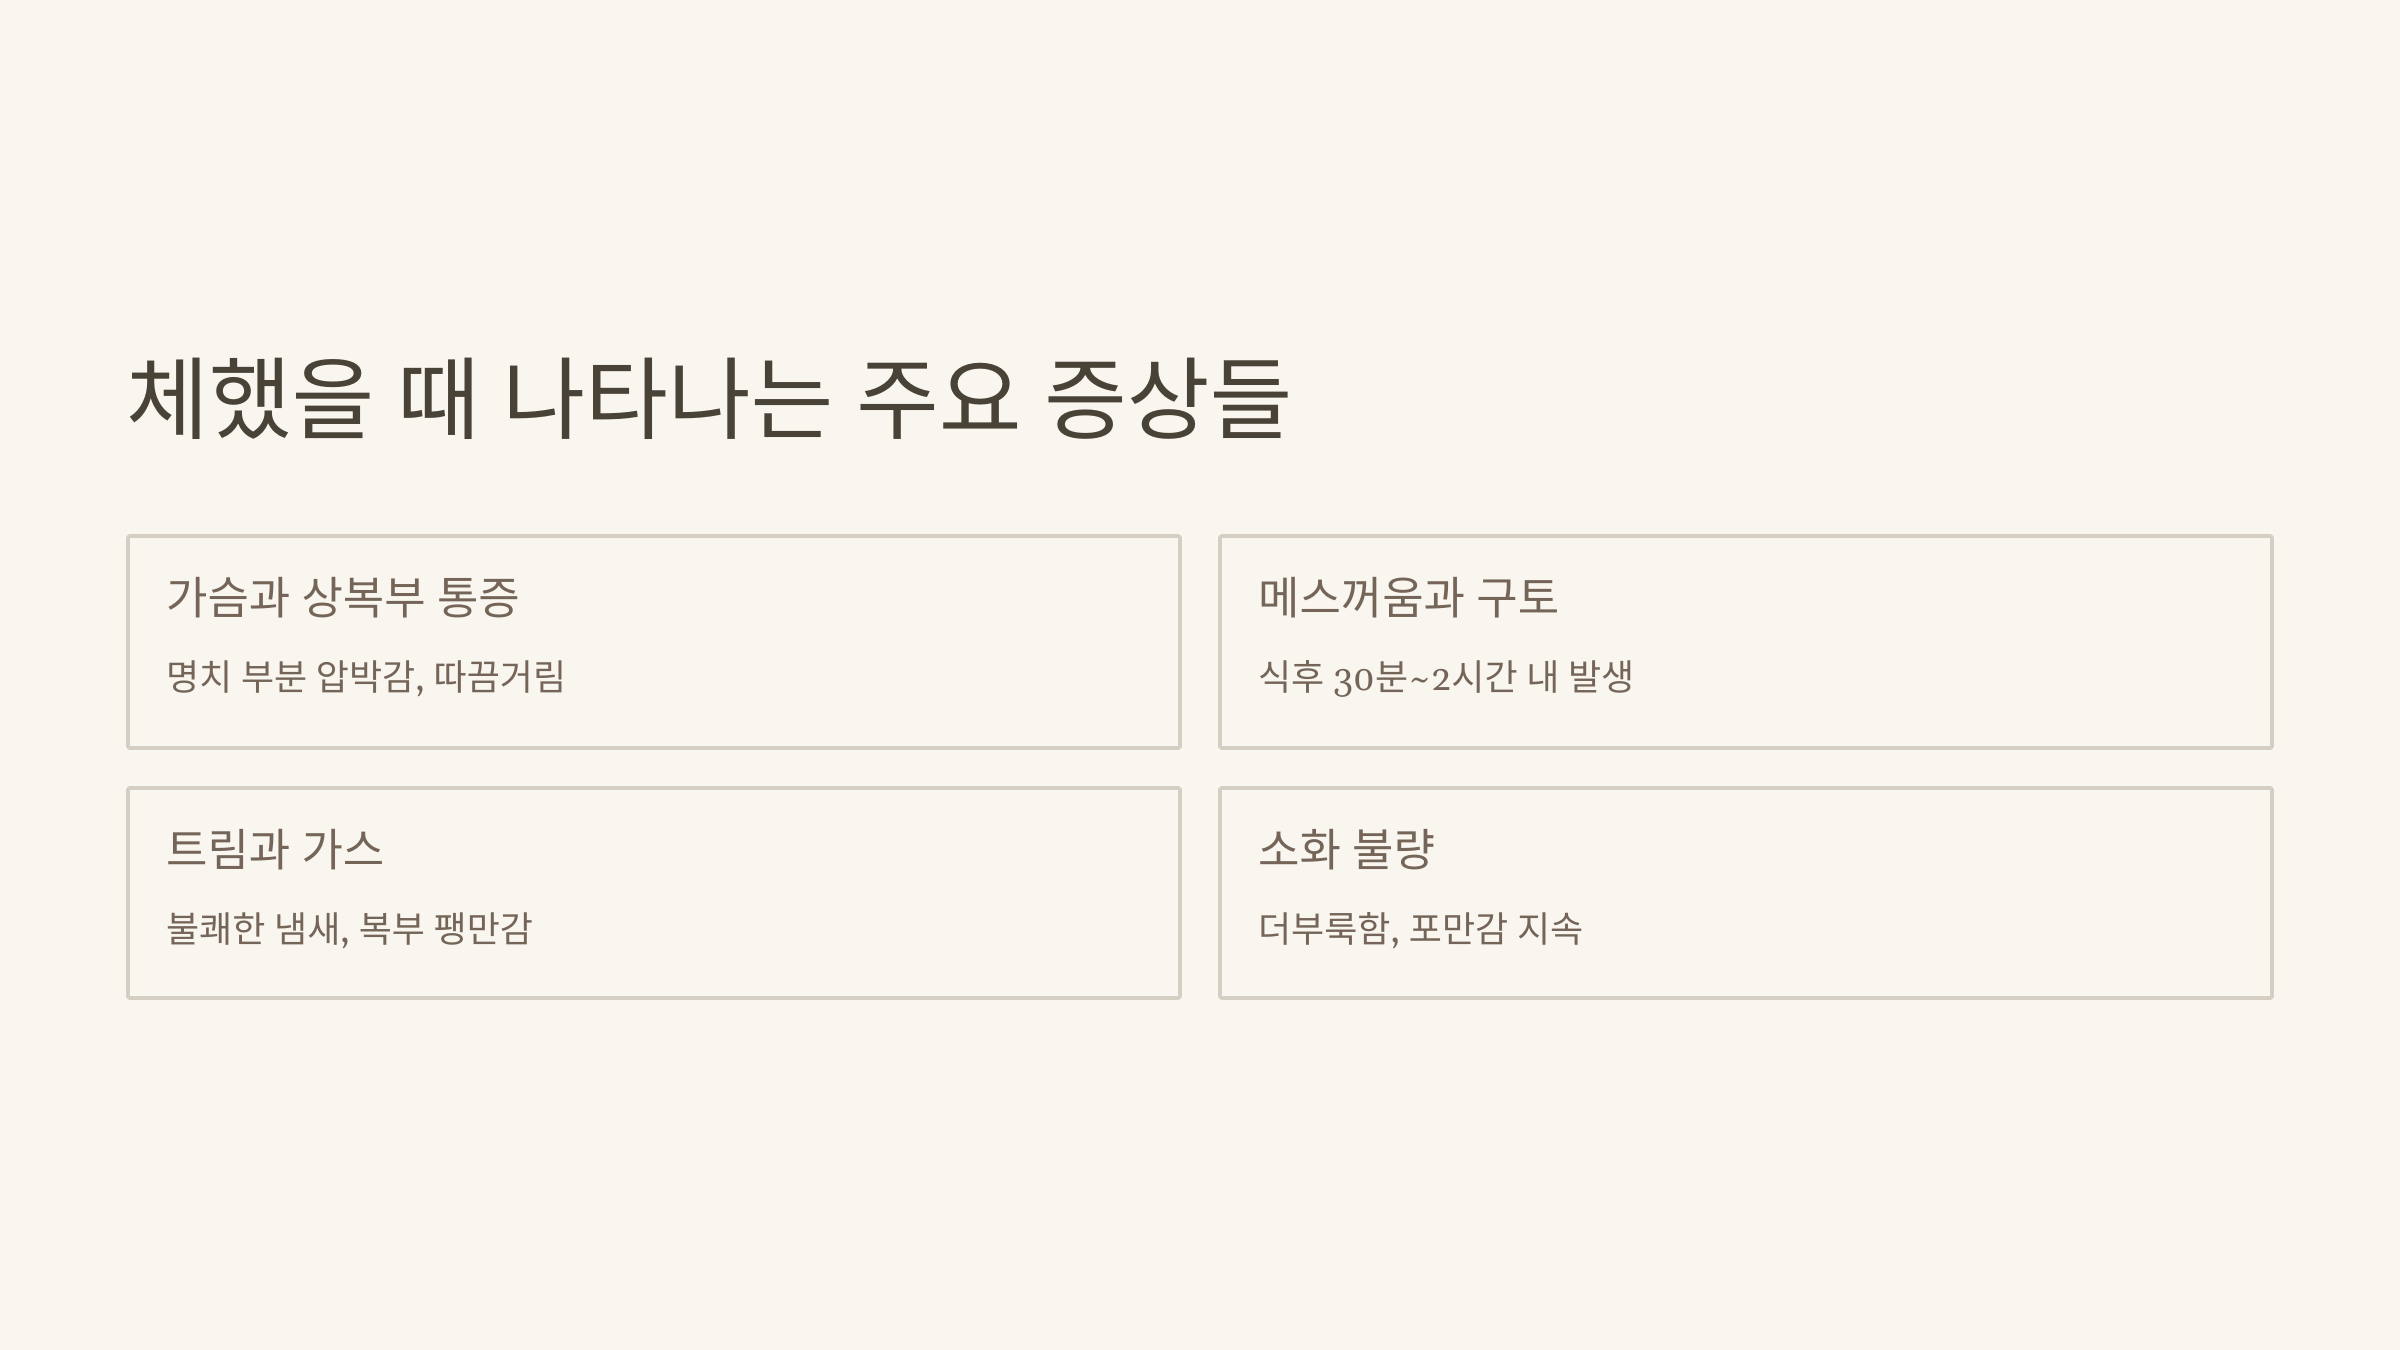This screenshot has width=2400, height=1350.
Task: Click the word 체했을 in the title
Action: click(250, 399)
